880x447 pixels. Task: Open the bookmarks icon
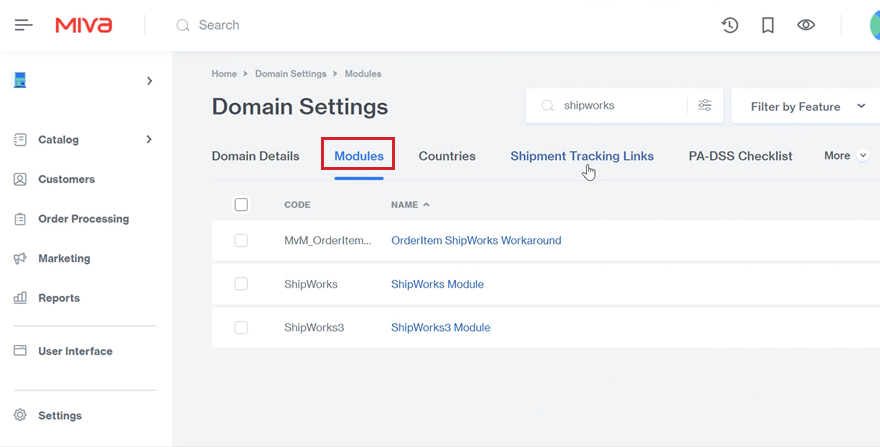(x=768, y=25)
